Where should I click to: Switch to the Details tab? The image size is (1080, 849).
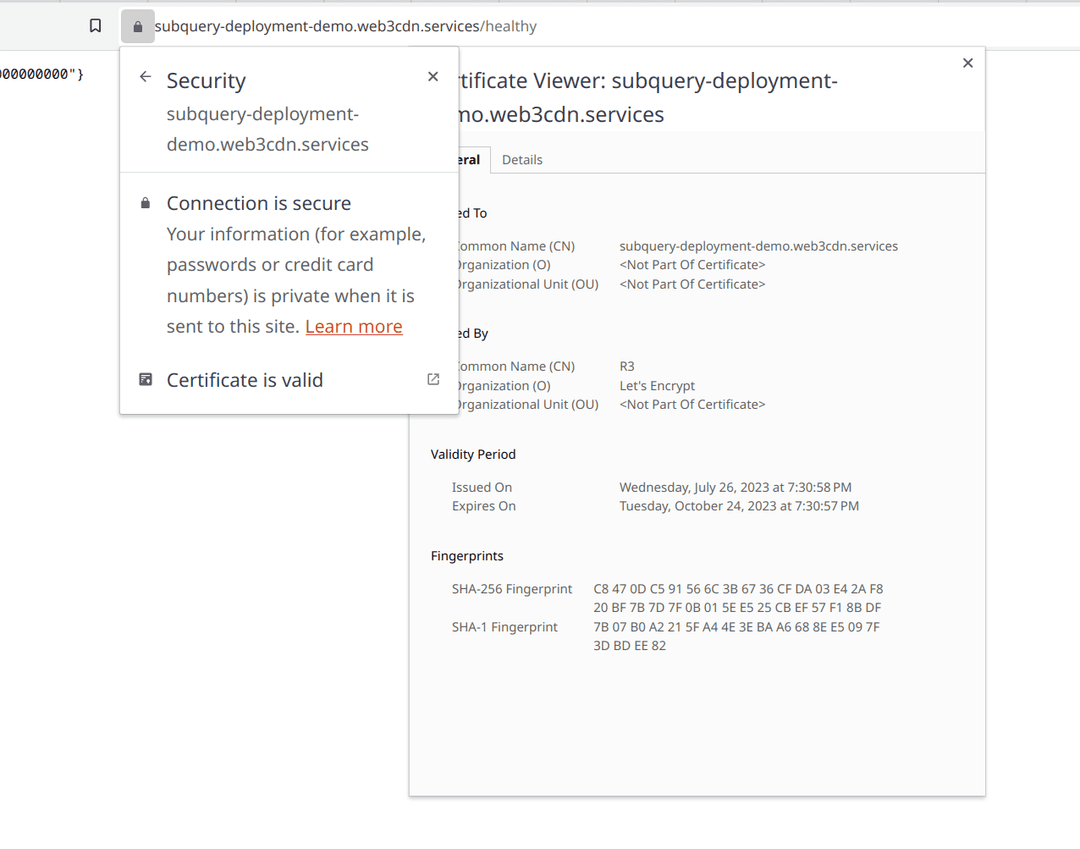point(522,159)
